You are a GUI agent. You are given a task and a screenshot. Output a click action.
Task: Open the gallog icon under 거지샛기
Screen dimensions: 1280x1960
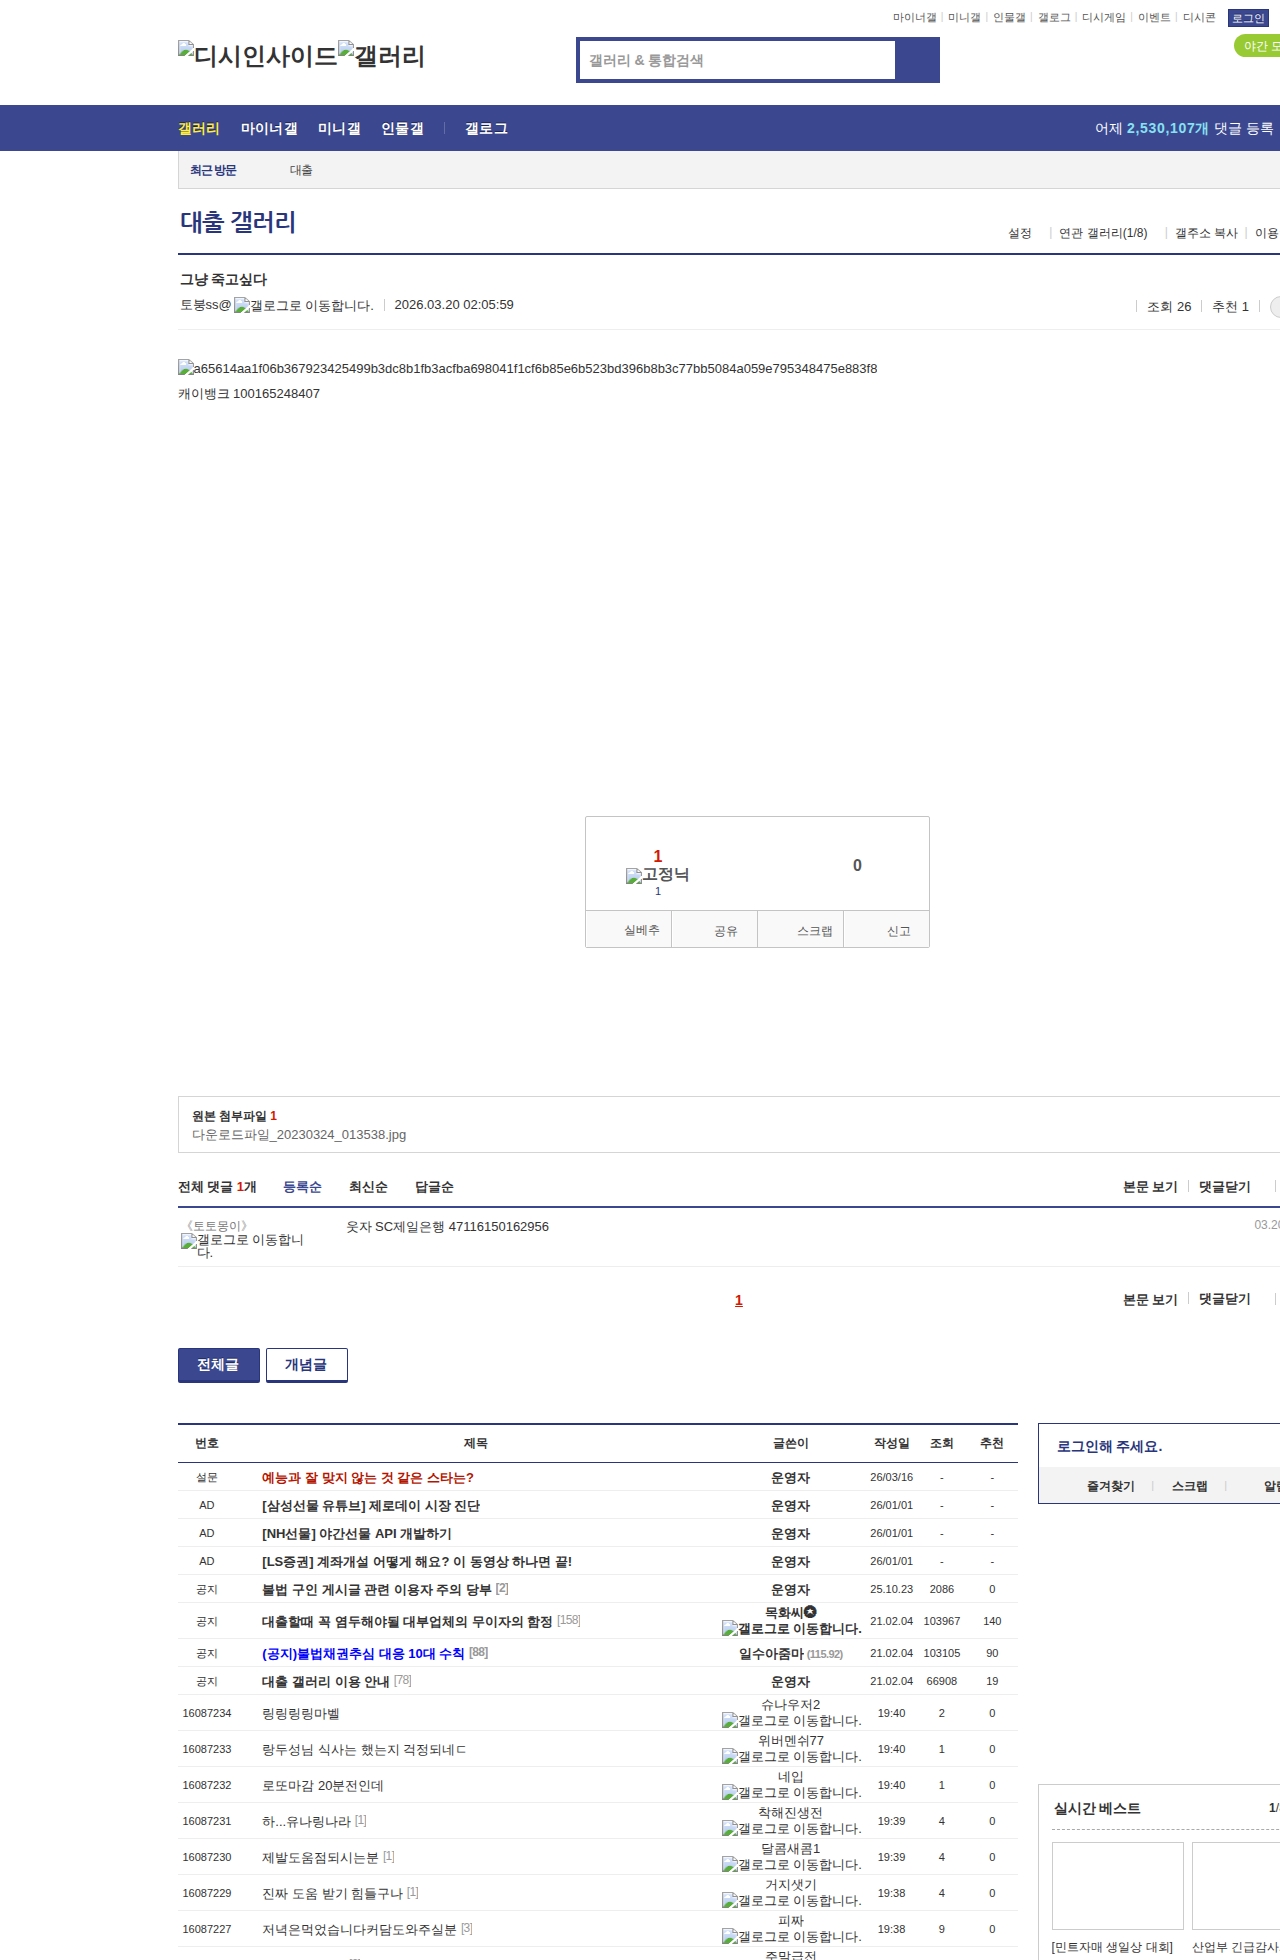pos(791,1901)
